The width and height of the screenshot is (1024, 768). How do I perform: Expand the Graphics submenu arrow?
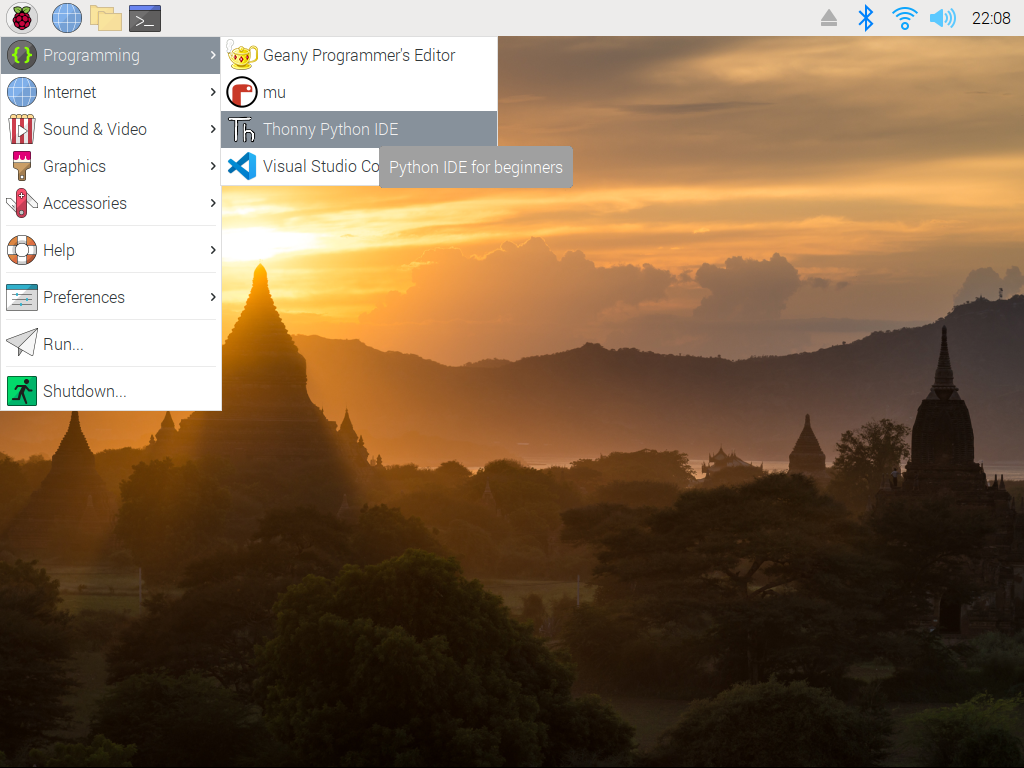(x=213, y=166)
